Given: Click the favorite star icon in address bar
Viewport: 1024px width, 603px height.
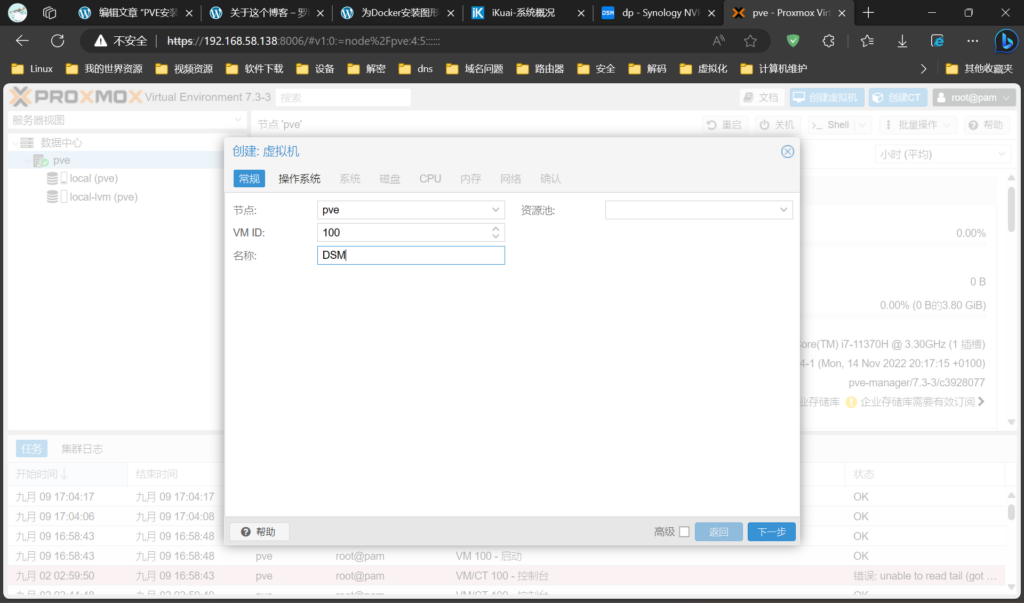Looking at the screenshot, I should pos(750,41).
